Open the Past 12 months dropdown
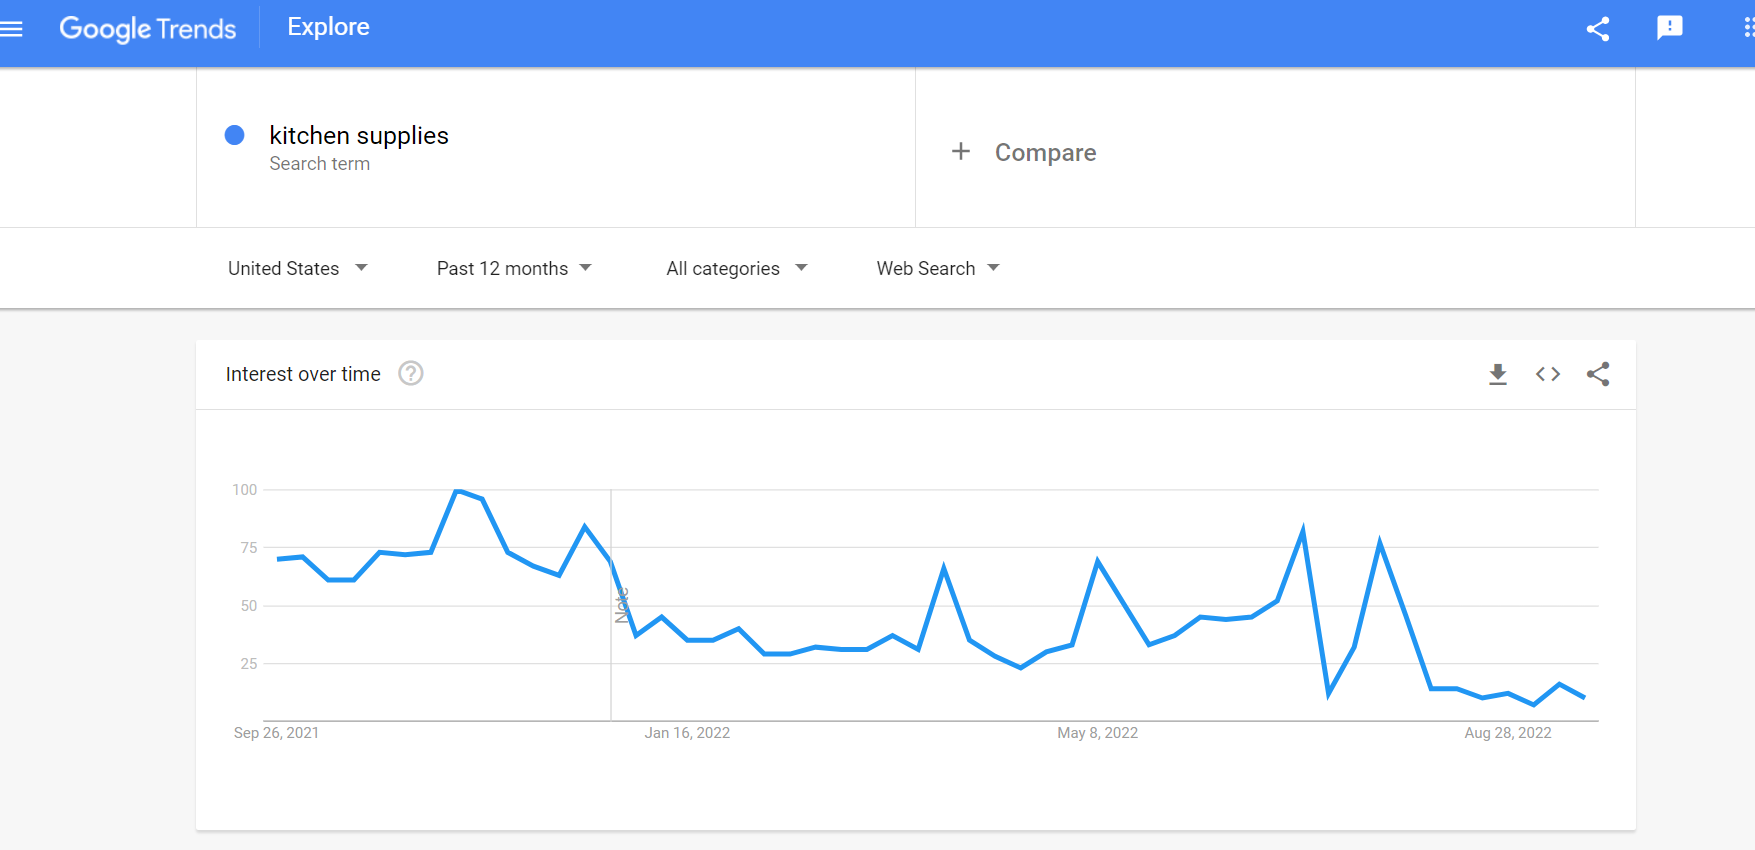Image resolution: width=1755 pixels, height=850 pixels. click(x=514, y=268)
